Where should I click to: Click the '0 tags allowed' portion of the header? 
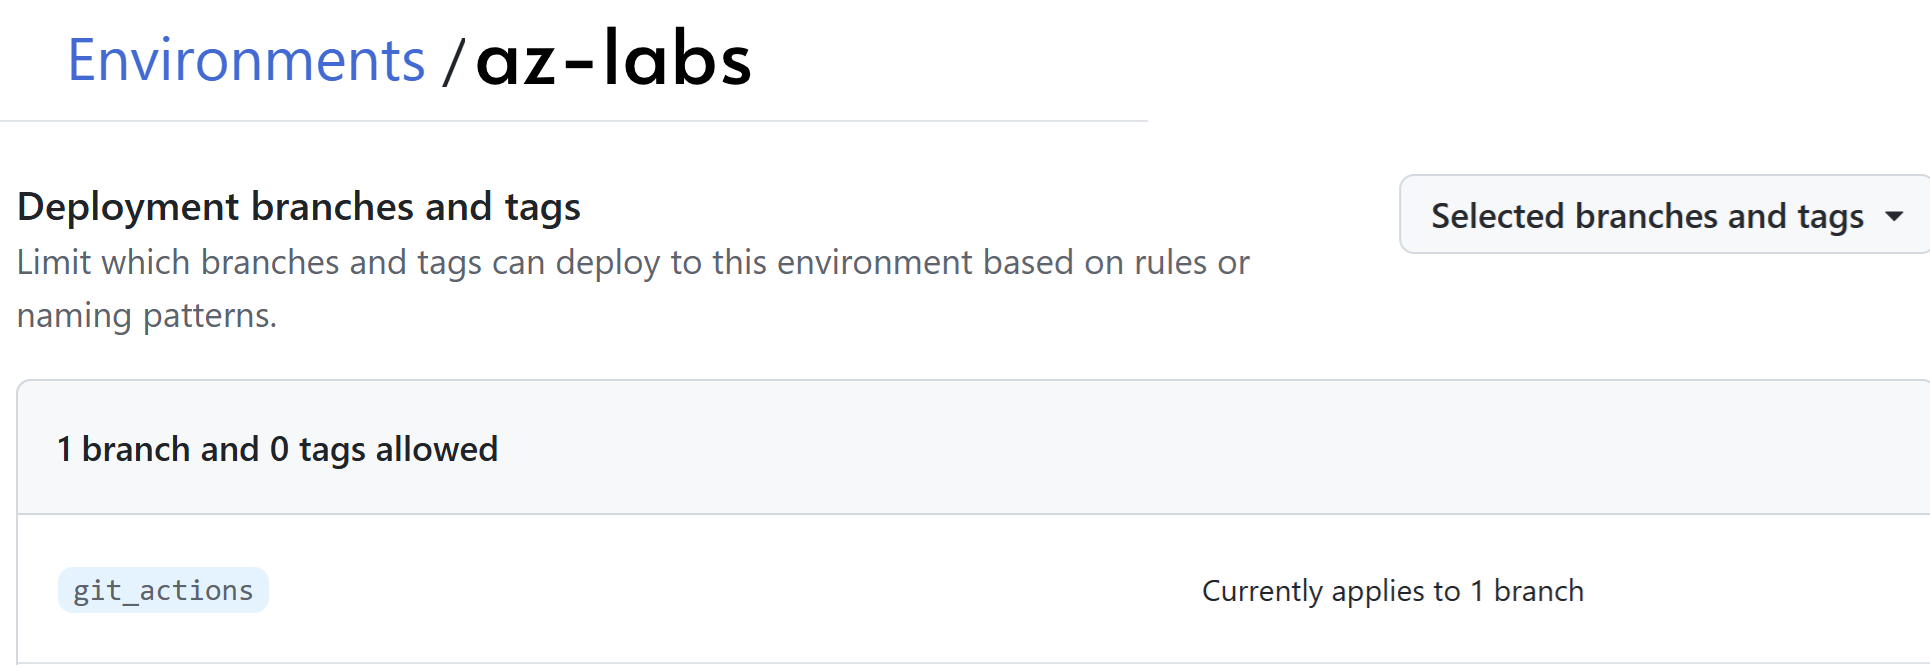point(383,449)
